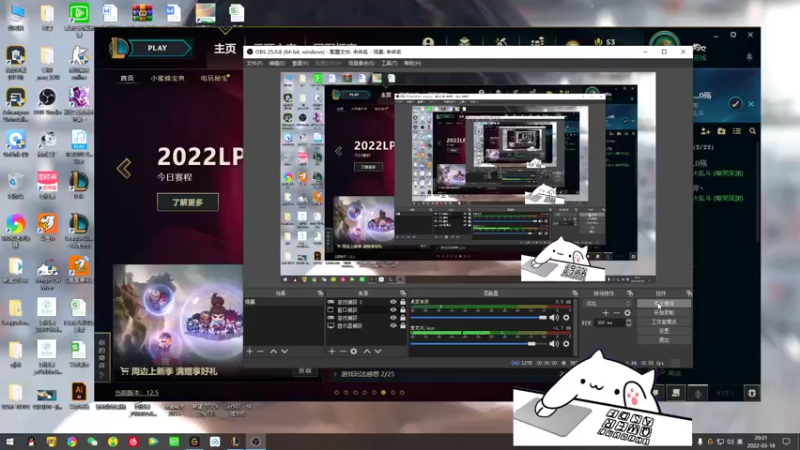
Task: Open the 桌面音频 gear settings in the mixer
Action: 566,317
